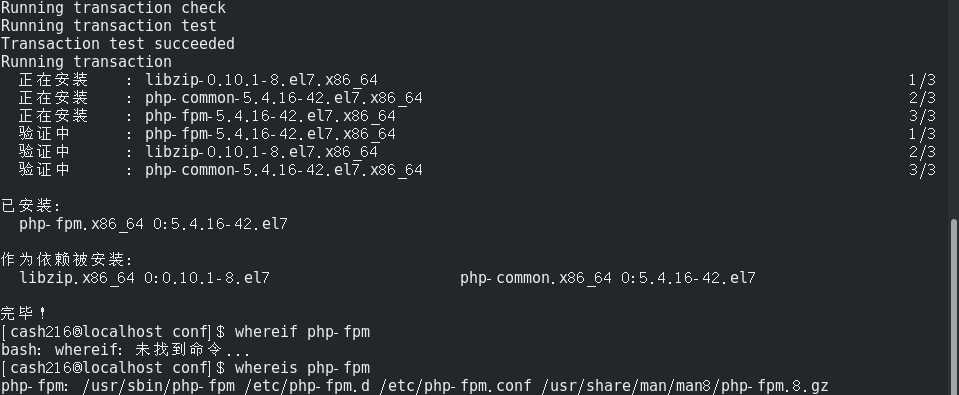This screenshot has height=395, width=959.
Task: Select the php-common 正在安装 2/3 line
Action: tap(477, 98)
